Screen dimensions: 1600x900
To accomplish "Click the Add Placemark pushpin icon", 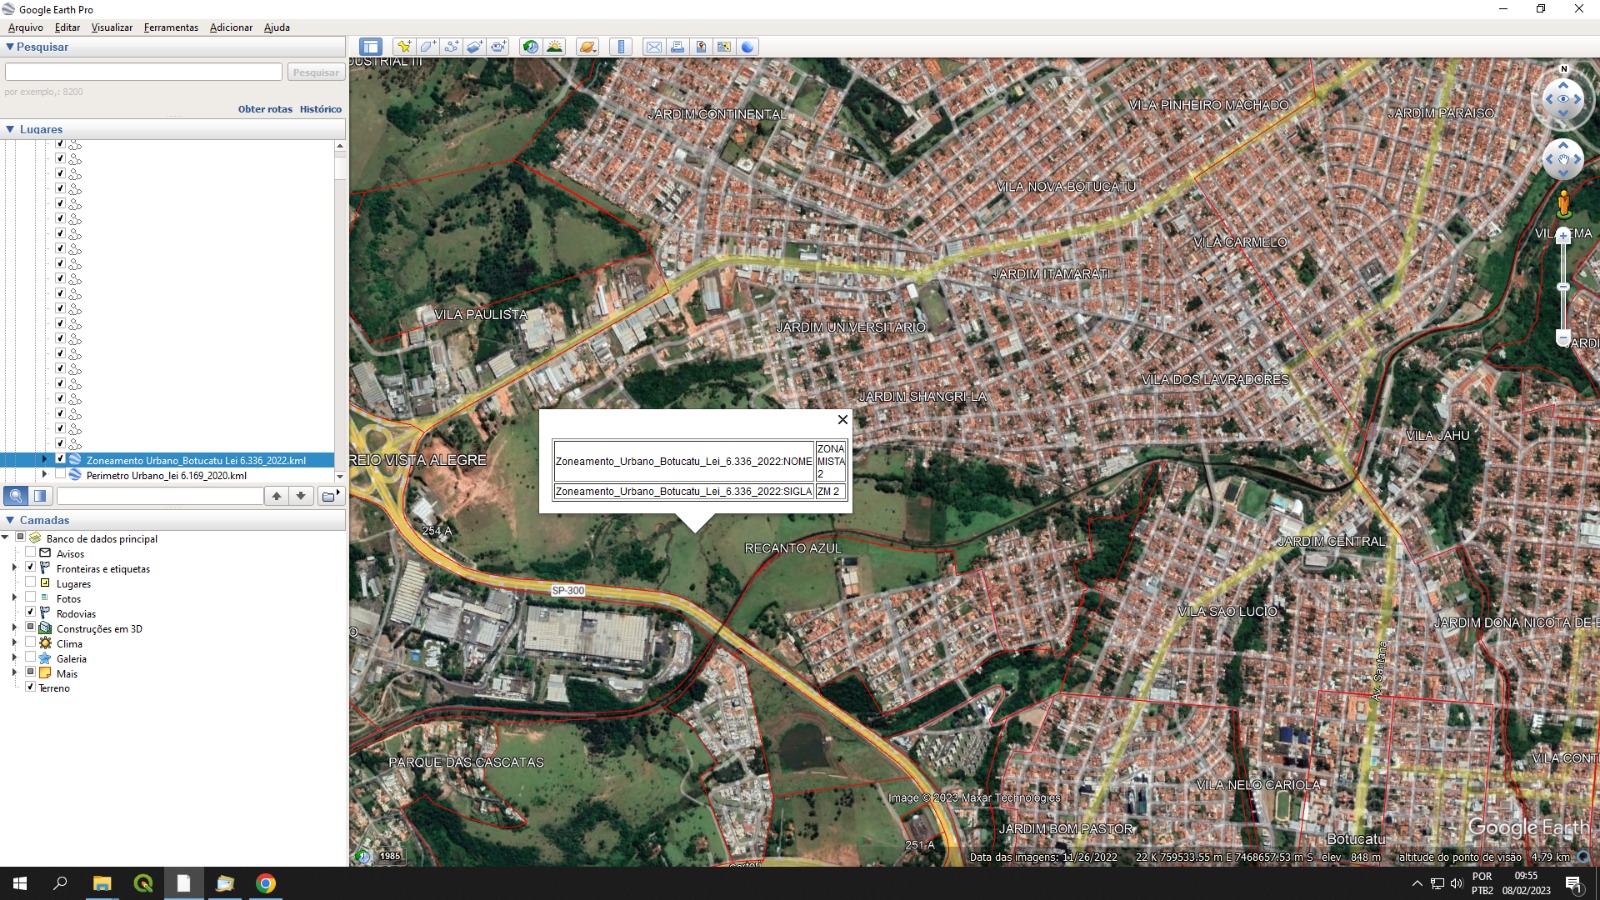I will 403,47.
